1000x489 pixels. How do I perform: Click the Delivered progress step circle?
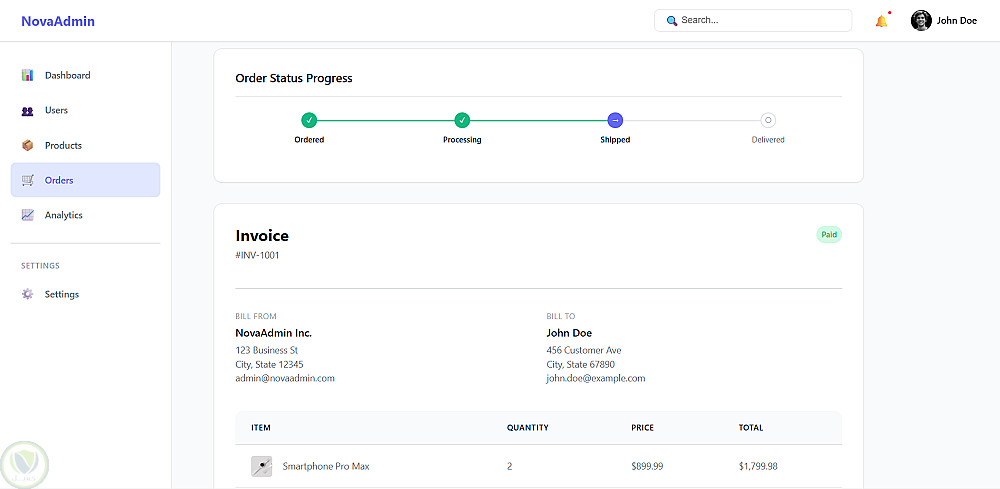tap(768, 120)
